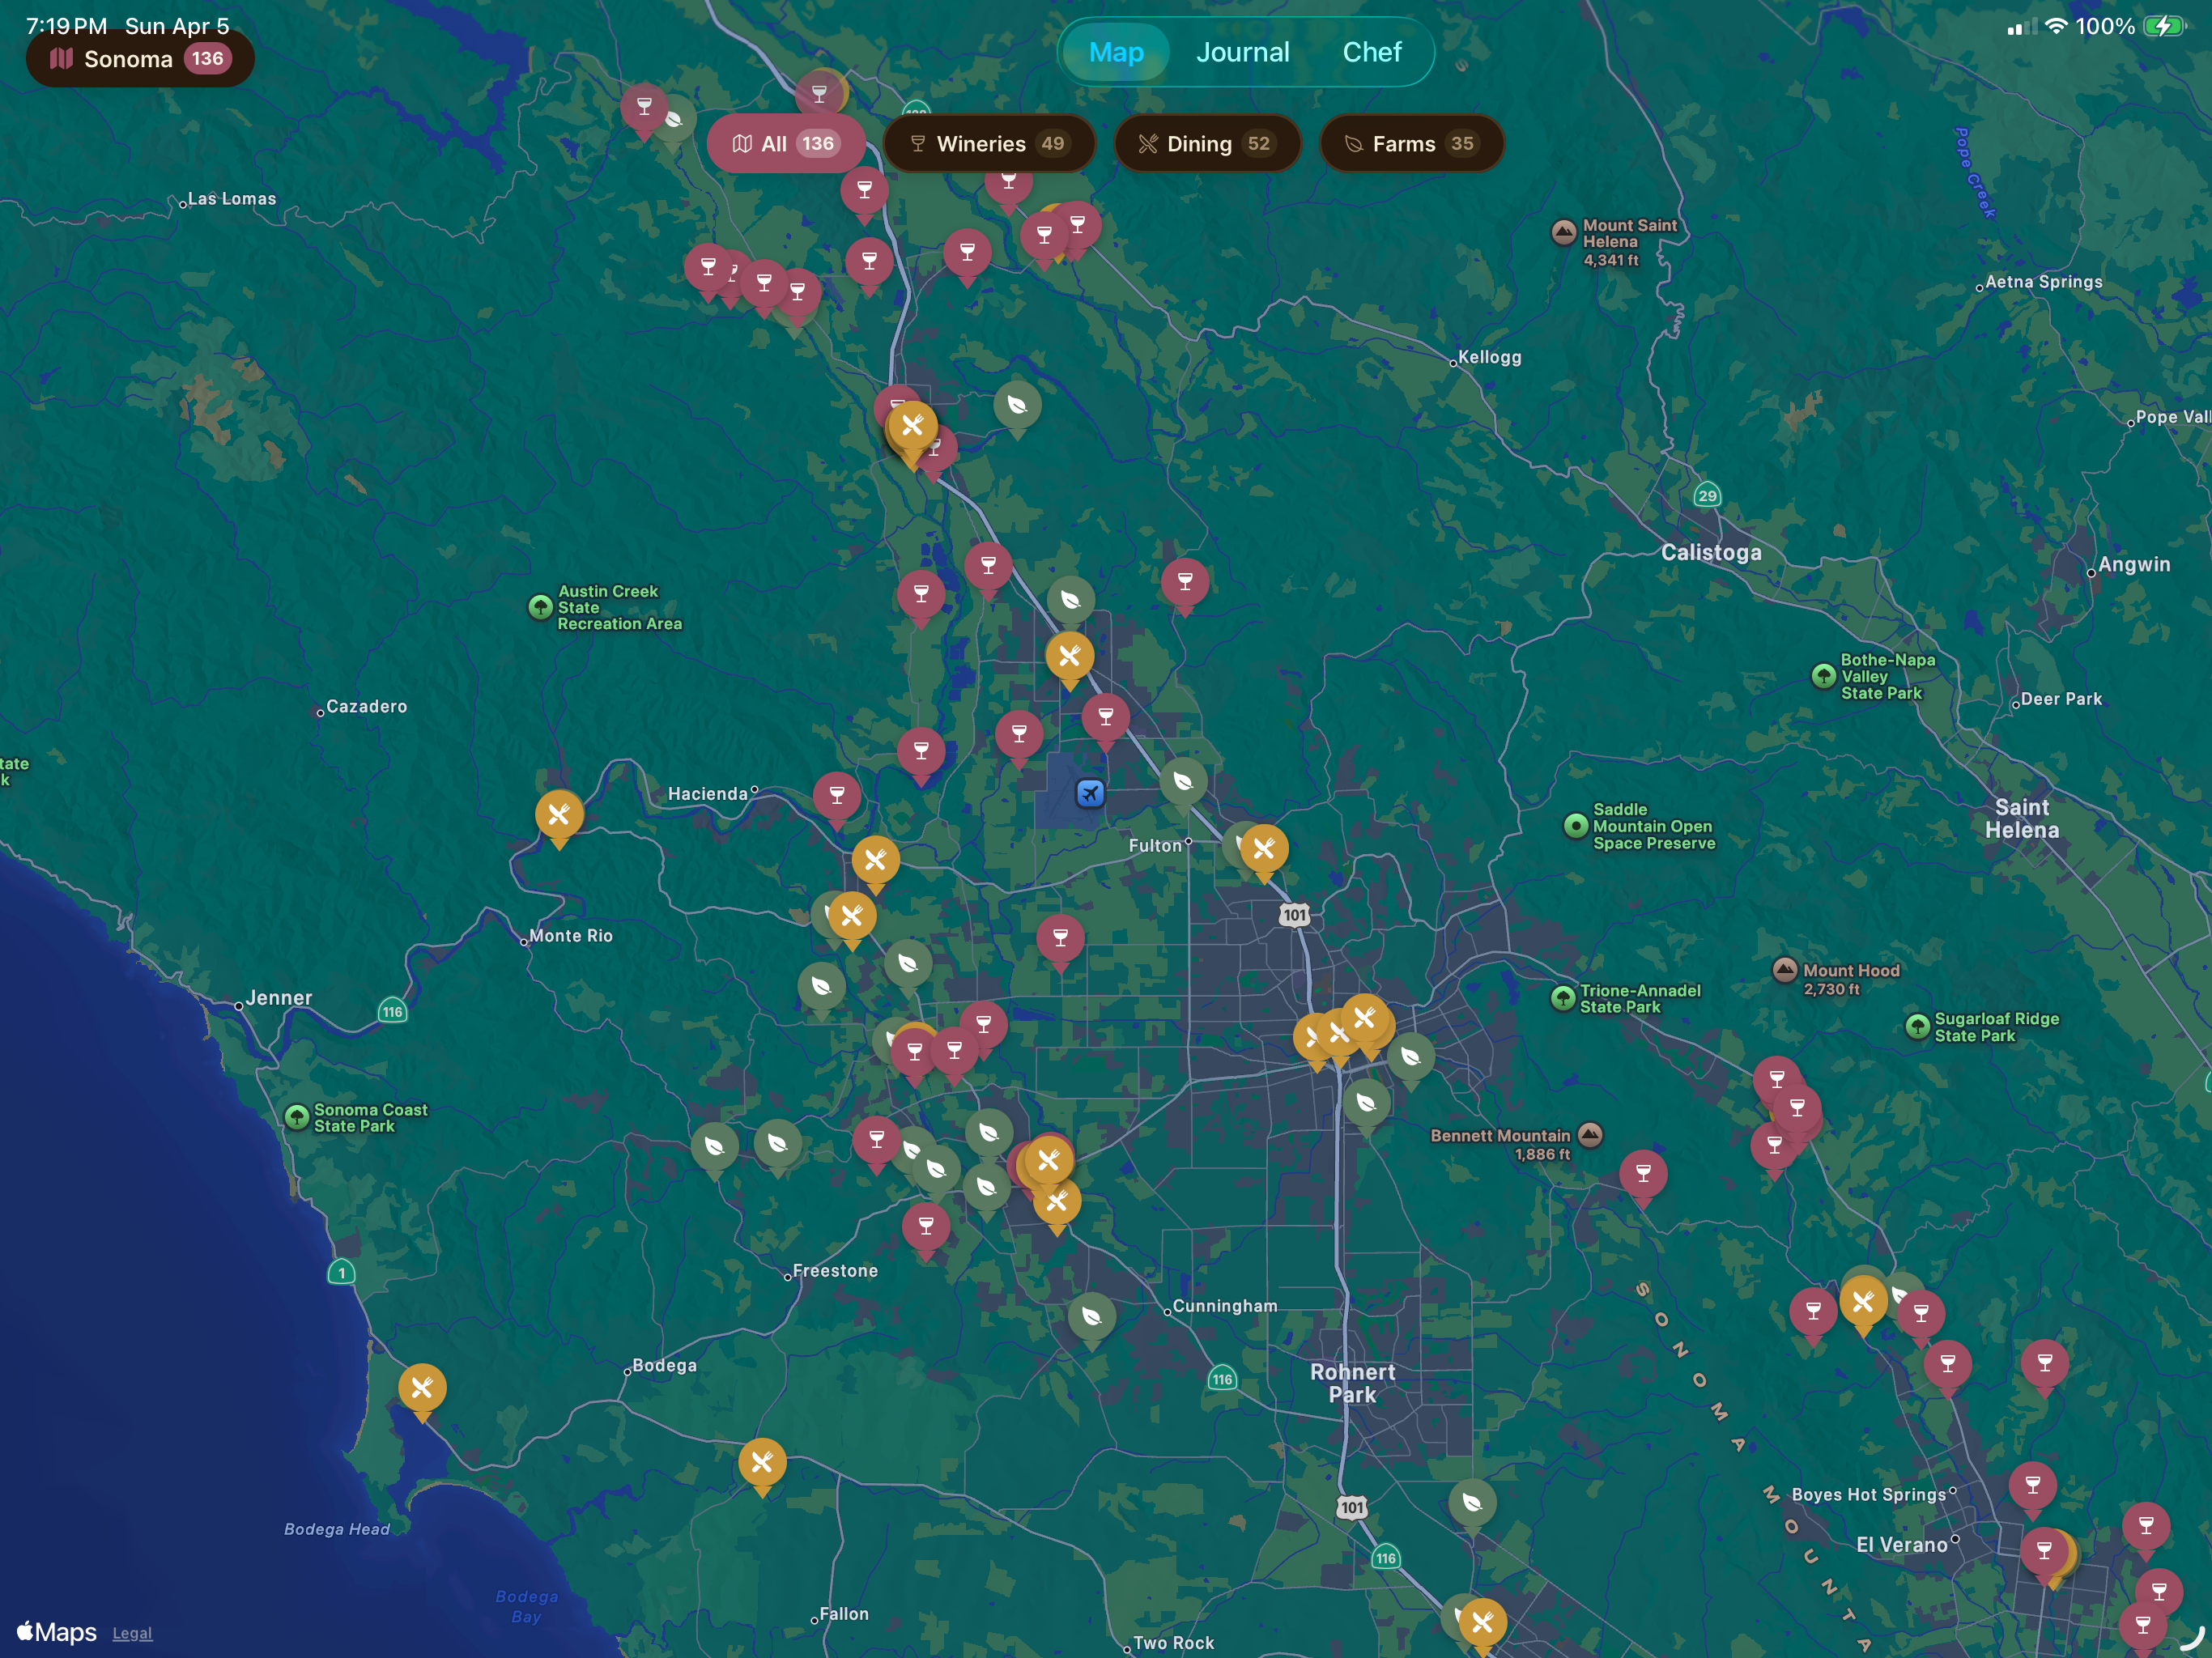Image resolution: width=2212 pixels, height=1658 pixels.
Task: Tap the Highway 29 shield near Calistoga
Action: [1707, 495]
